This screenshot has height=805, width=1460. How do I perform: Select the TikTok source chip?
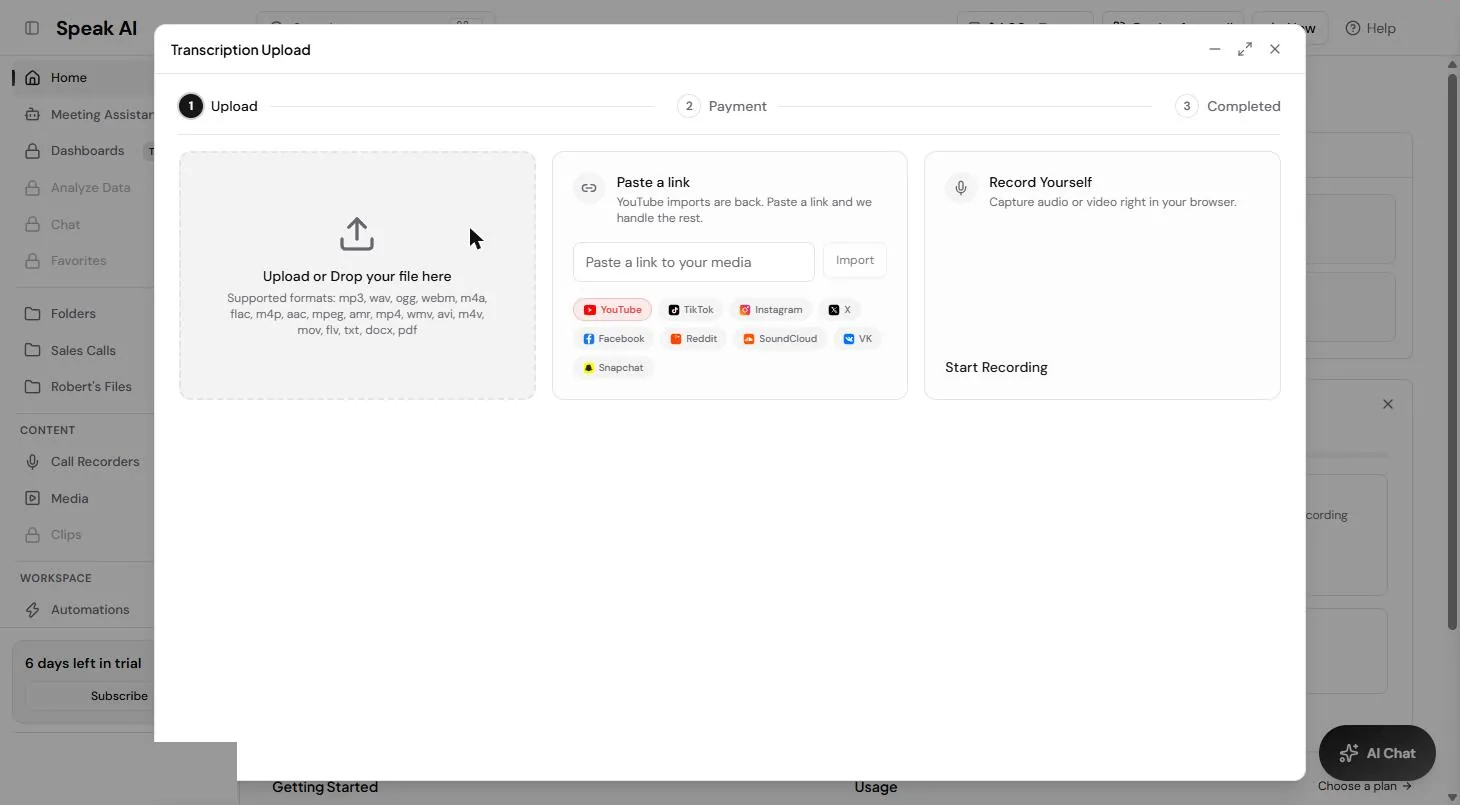click(691, 310)
